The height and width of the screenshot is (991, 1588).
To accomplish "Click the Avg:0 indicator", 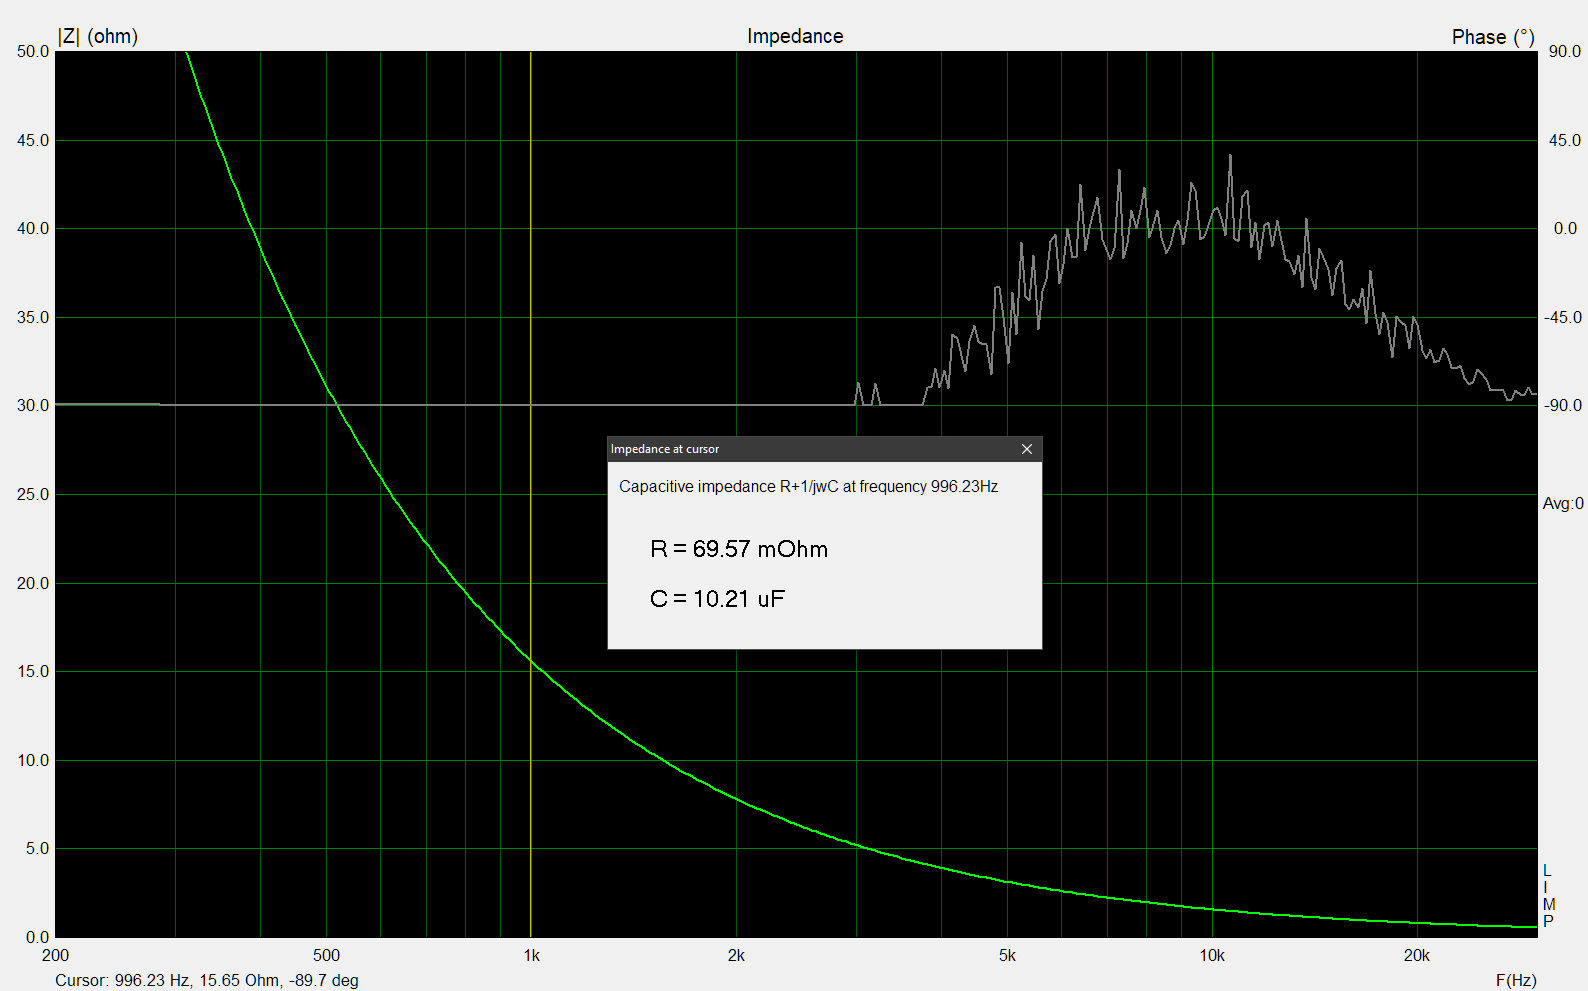I will 1562,504.
